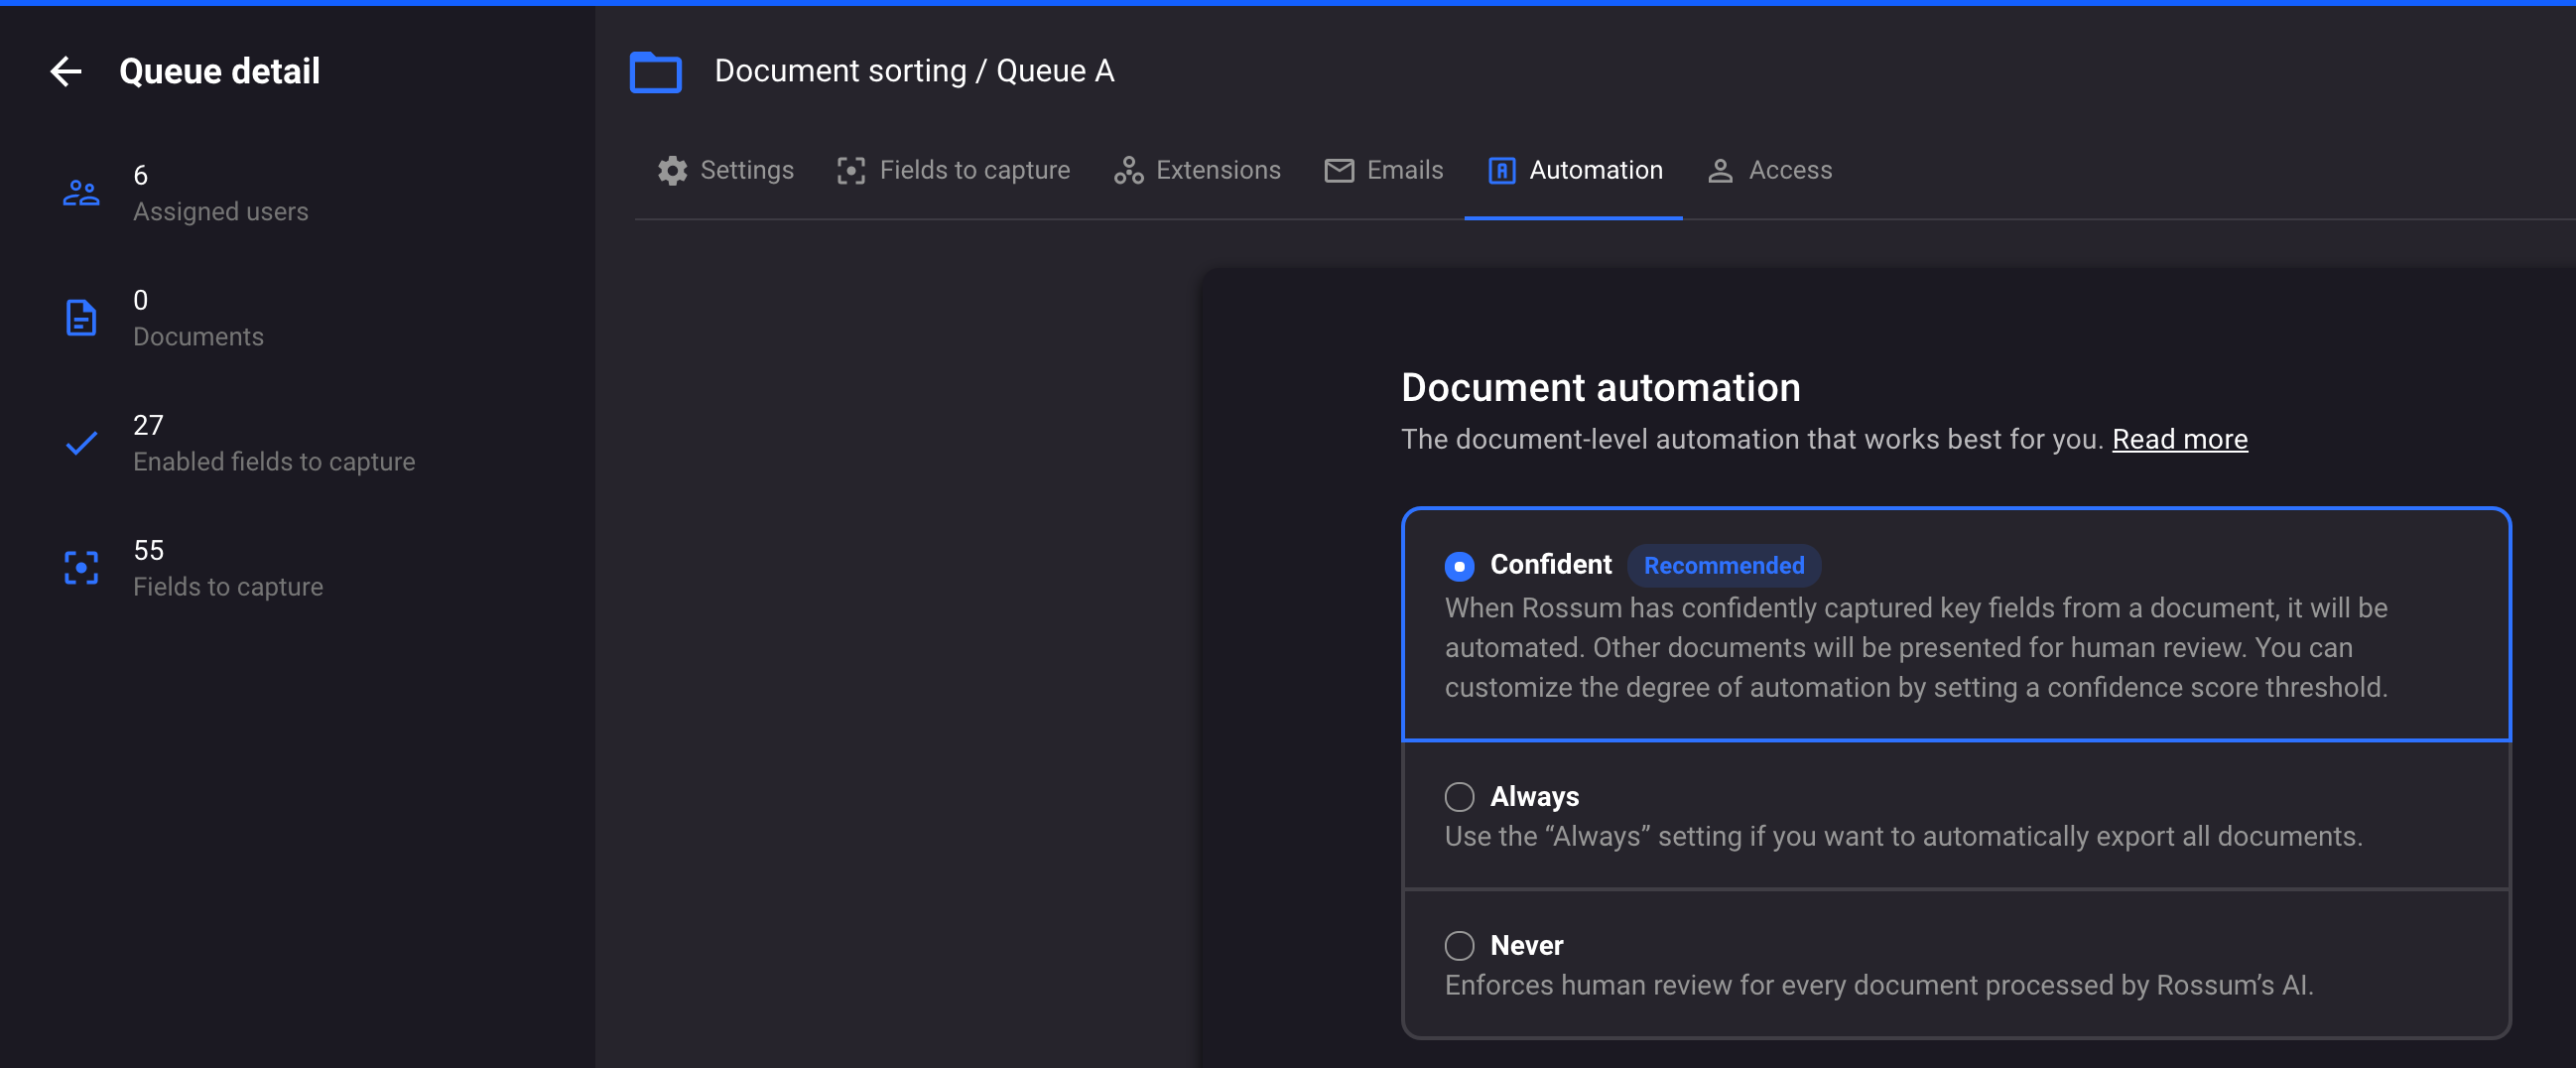Viewport: 2576px width, 1068px height.
Task: Click the Assigned users people icon
Action: (x=81, y=193)
